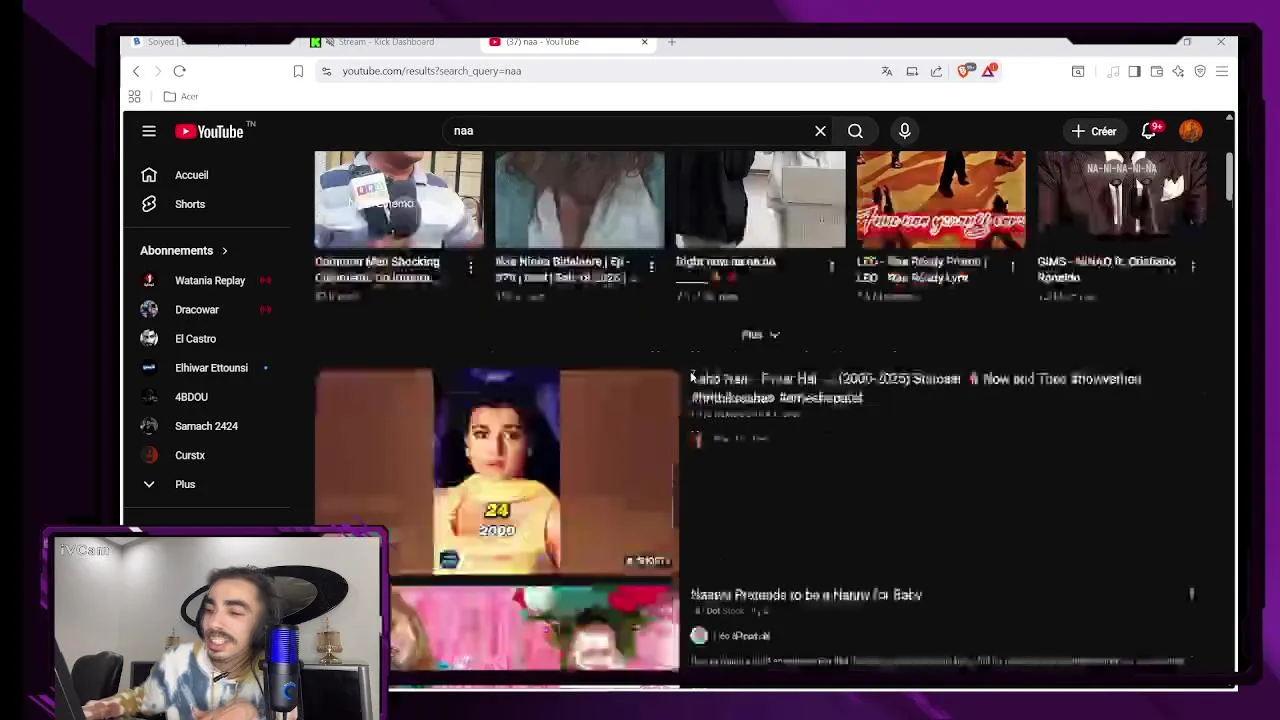Click the magnifier search button
1280x720 pixels.
point(855,131)
